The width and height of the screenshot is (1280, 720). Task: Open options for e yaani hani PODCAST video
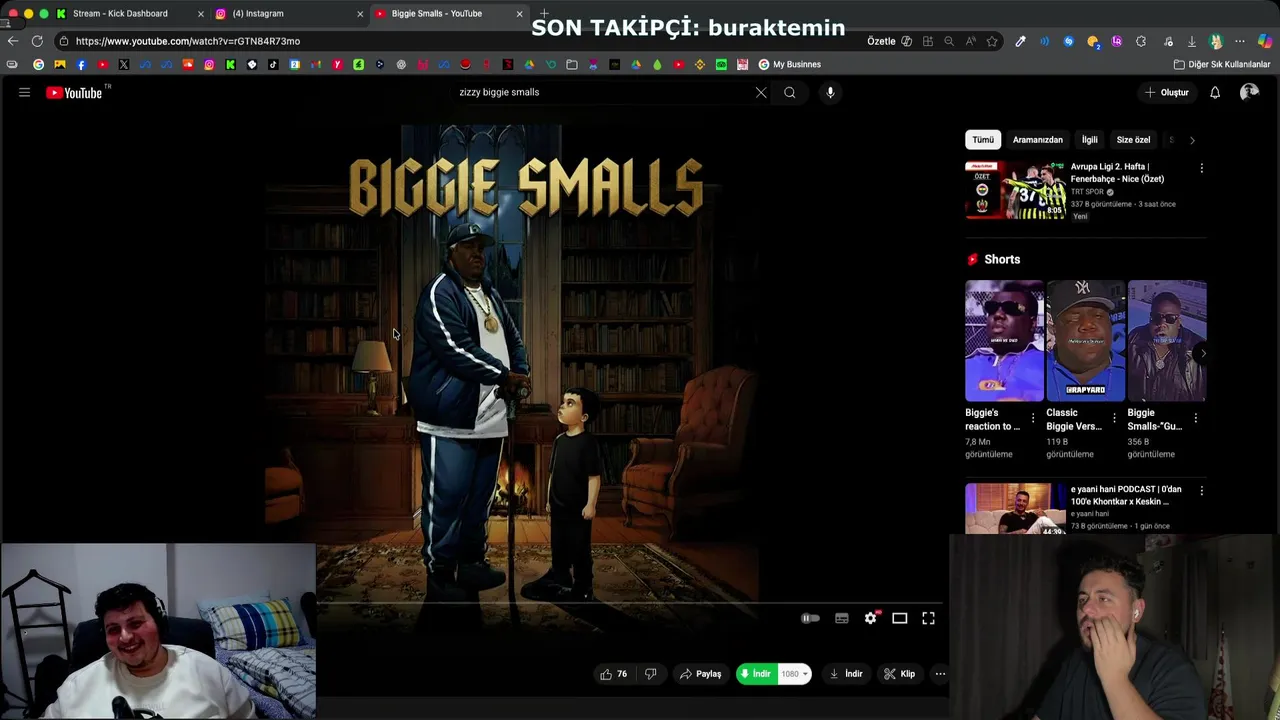pos(1202,491)
